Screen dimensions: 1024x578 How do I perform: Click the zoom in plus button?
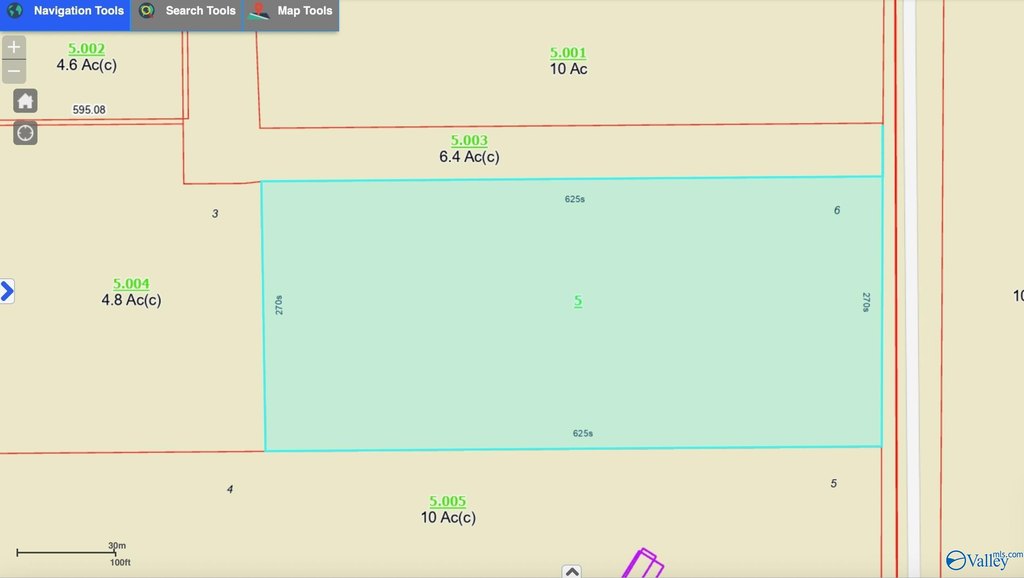point(14,47)
